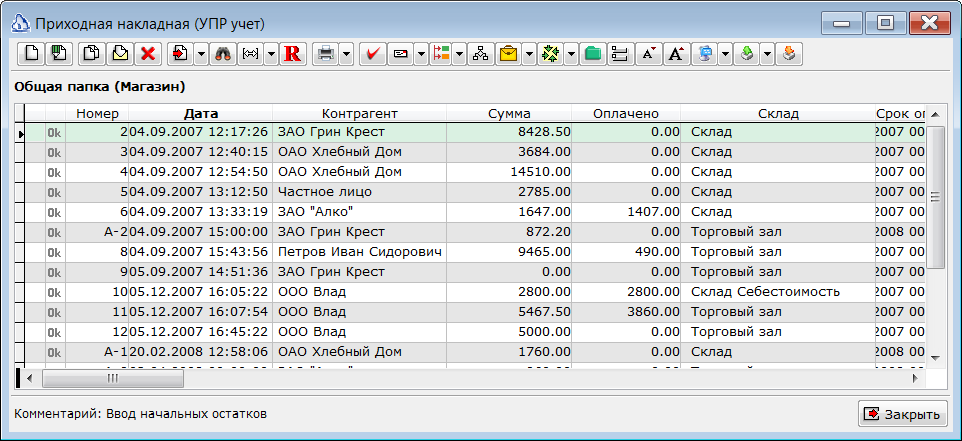Click the vertical scrollbar thumb of the table
This screenshot has height=441, width=962.
click(x=934, y=196)
